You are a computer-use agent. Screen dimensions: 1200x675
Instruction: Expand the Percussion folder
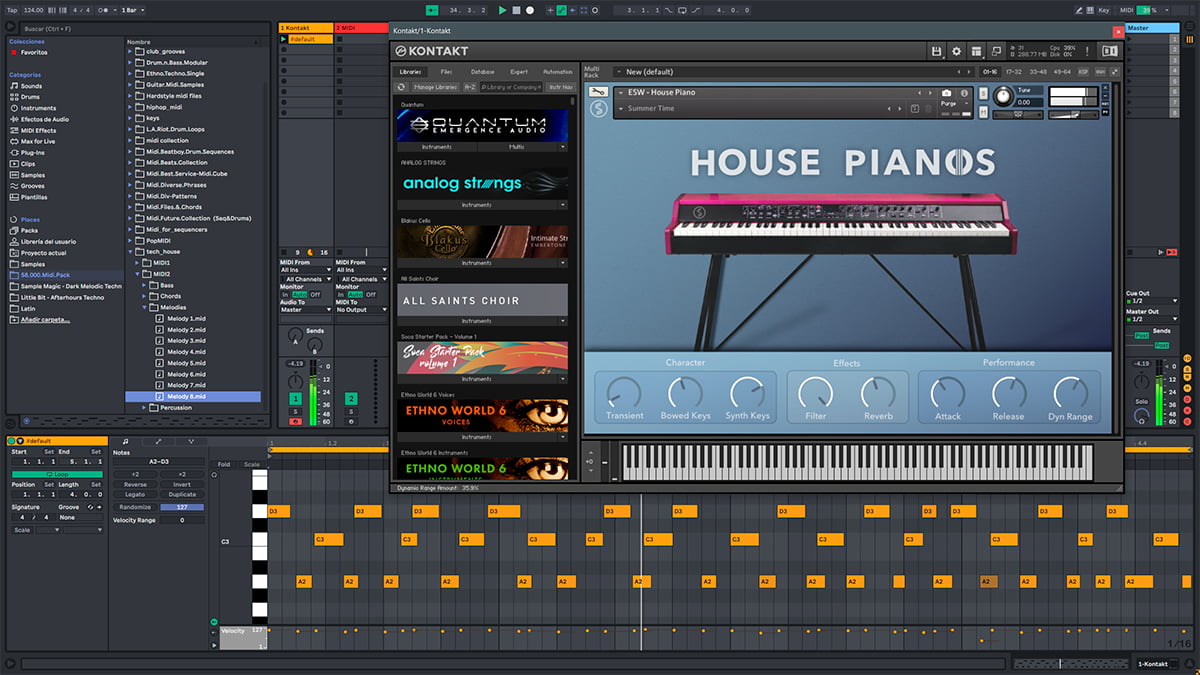coord(146,408)
